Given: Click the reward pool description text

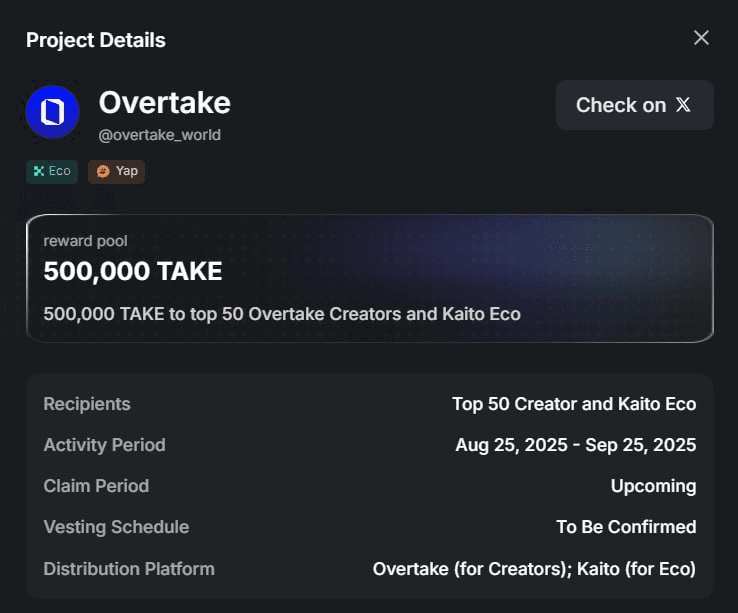Looking at the screenshot, I should (x=282, y=314).
